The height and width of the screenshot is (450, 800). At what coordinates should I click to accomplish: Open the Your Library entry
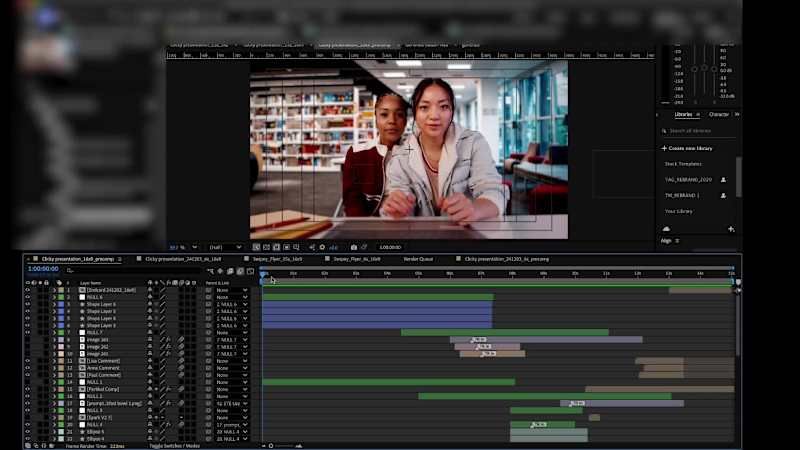point(679,211)
